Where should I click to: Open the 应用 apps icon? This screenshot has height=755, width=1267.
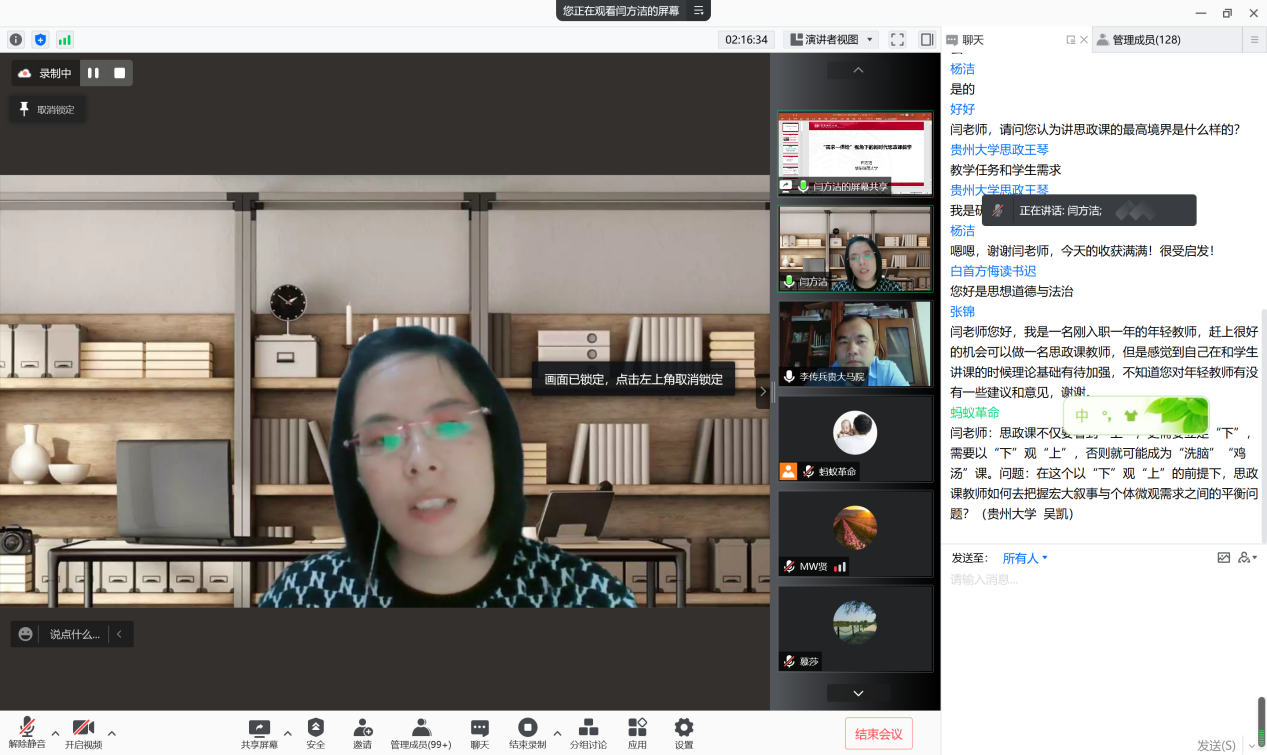637,728
